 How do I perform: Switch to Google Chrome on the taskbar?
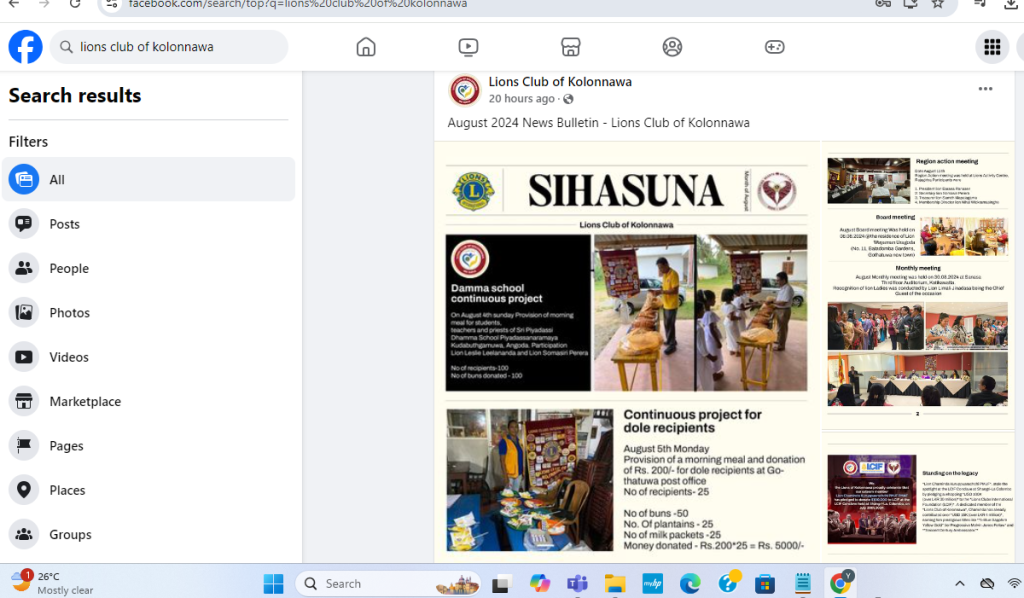[x=840, y=584]
